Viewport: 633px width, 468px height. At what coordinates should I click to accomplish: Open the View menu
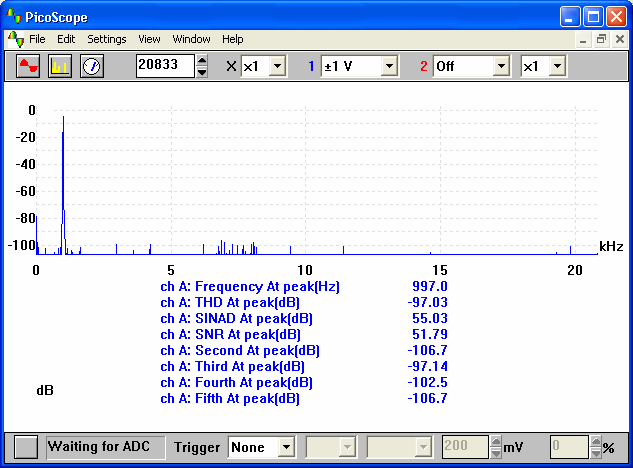point(149,39)
